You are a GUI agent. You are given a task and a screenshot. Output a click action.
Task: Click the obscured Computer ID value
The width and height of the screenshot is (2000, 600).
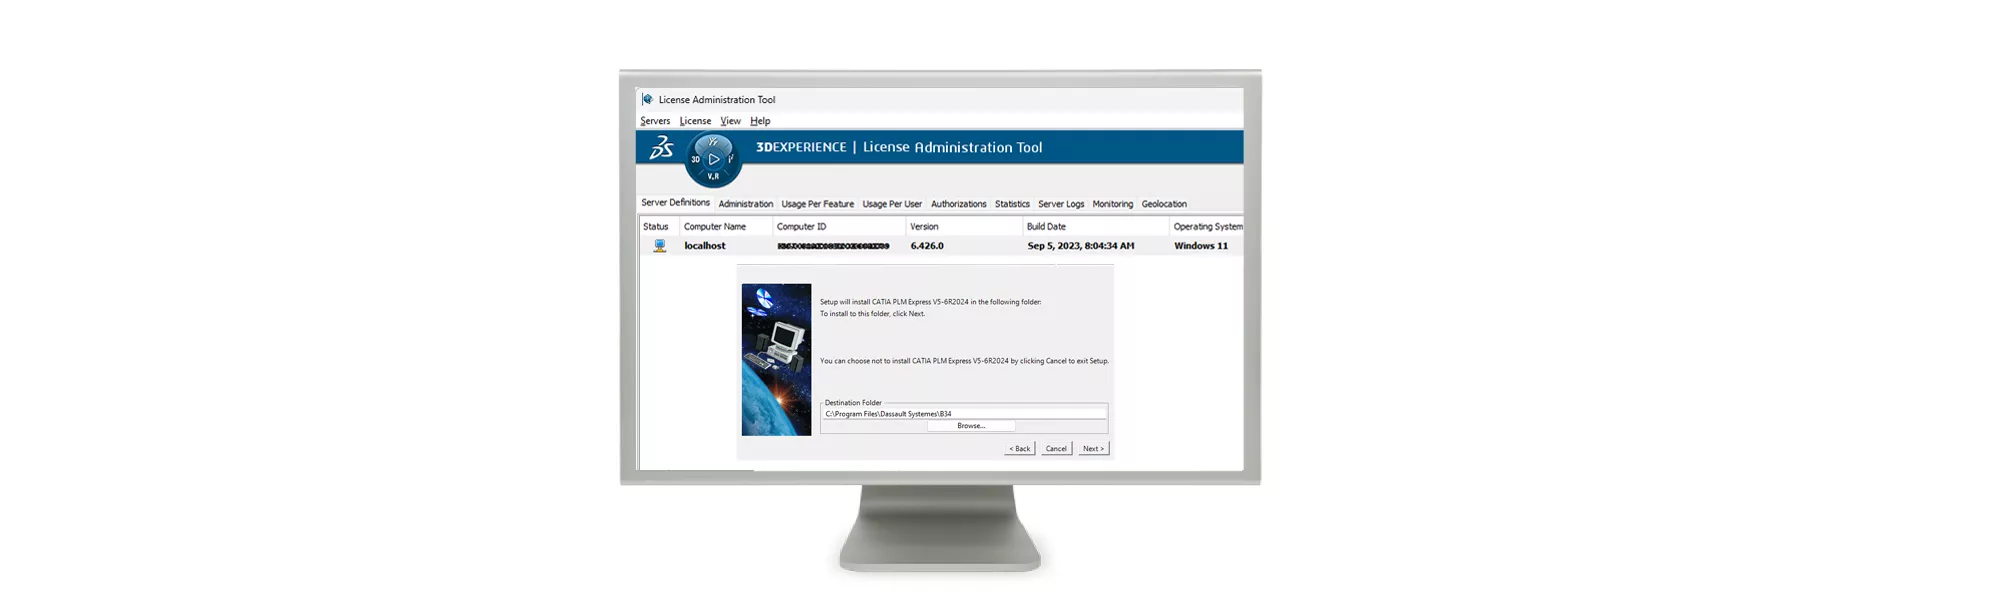(833, 246)
